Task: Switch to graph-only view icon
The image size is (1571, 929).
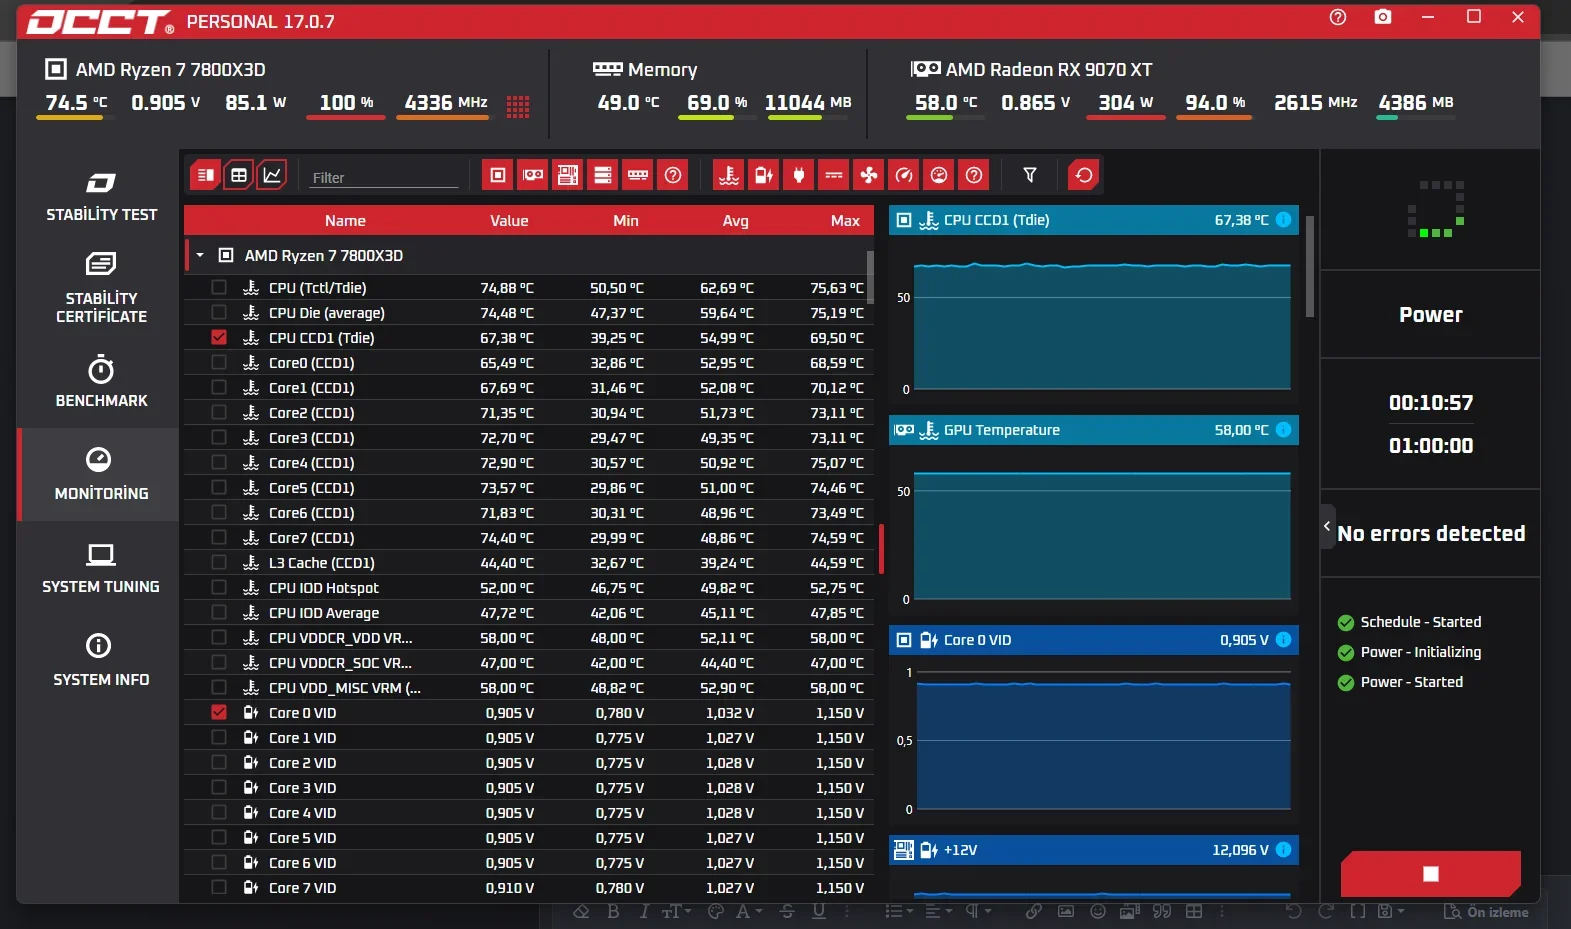Action: click(x=272, y=175)
